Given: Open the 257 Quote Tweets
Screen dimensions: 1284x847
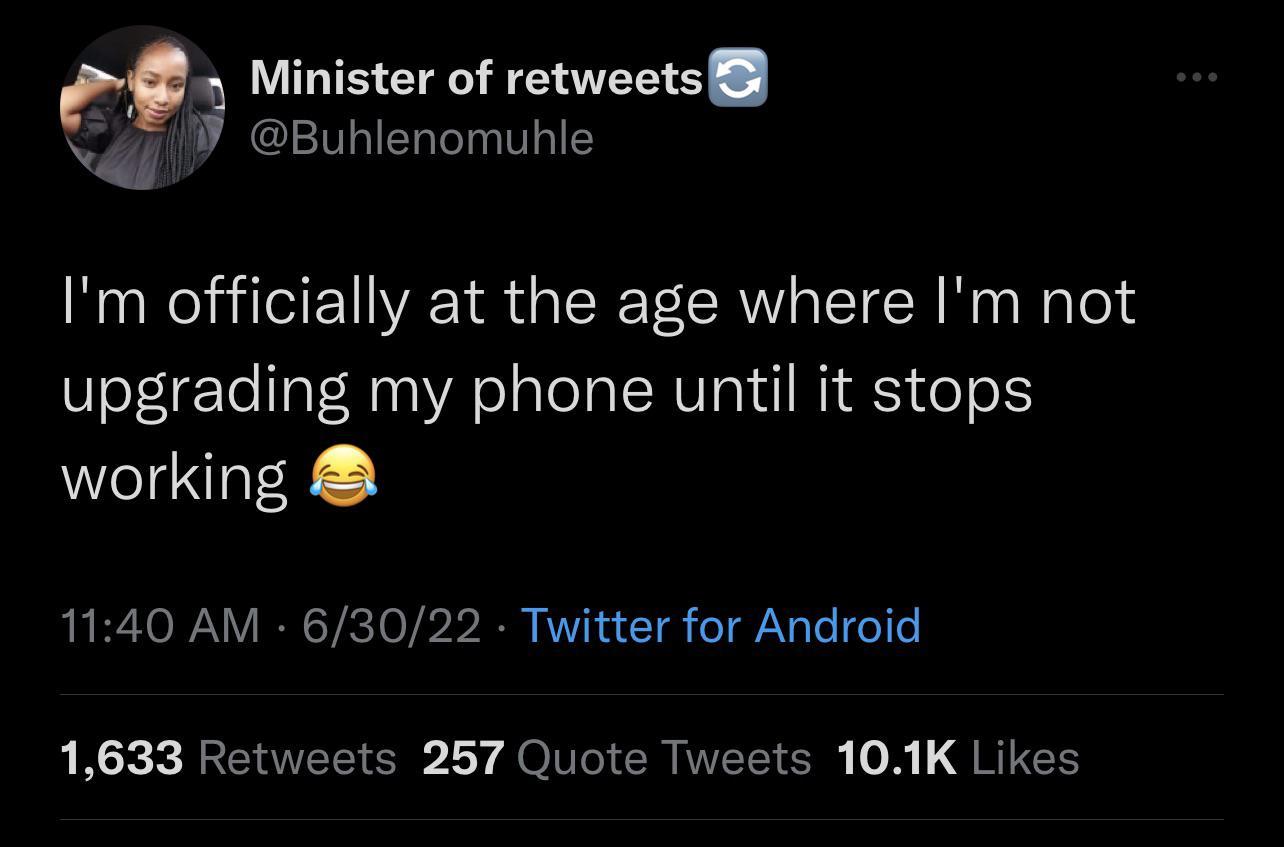Looking at the screenshot, I should (x=463, y=758).
